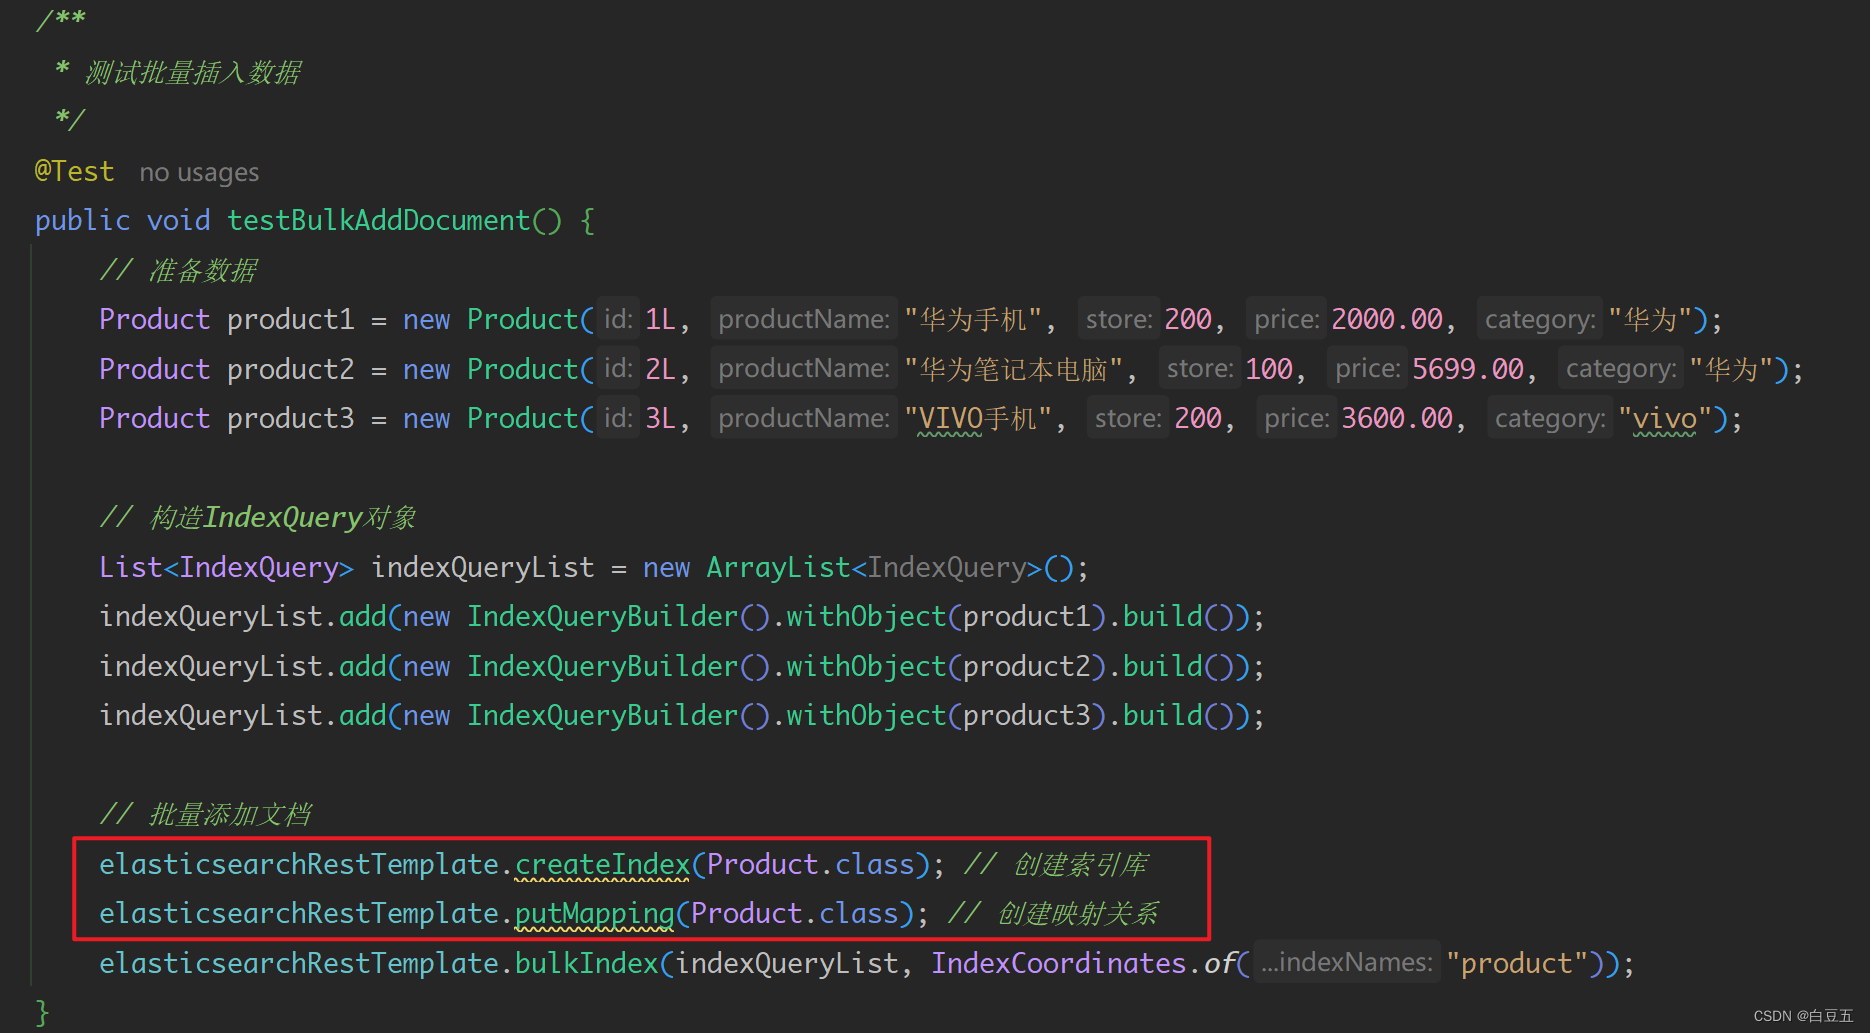Click the product1 variable declaration

coord(290,319)
